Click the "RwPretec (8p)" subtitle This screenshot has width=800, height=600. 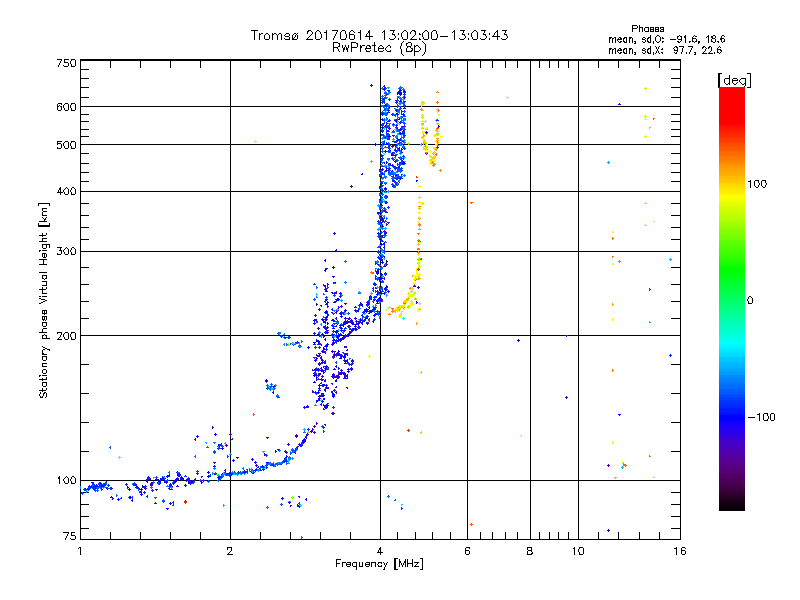pyautogui.click(x=379, y=48)
